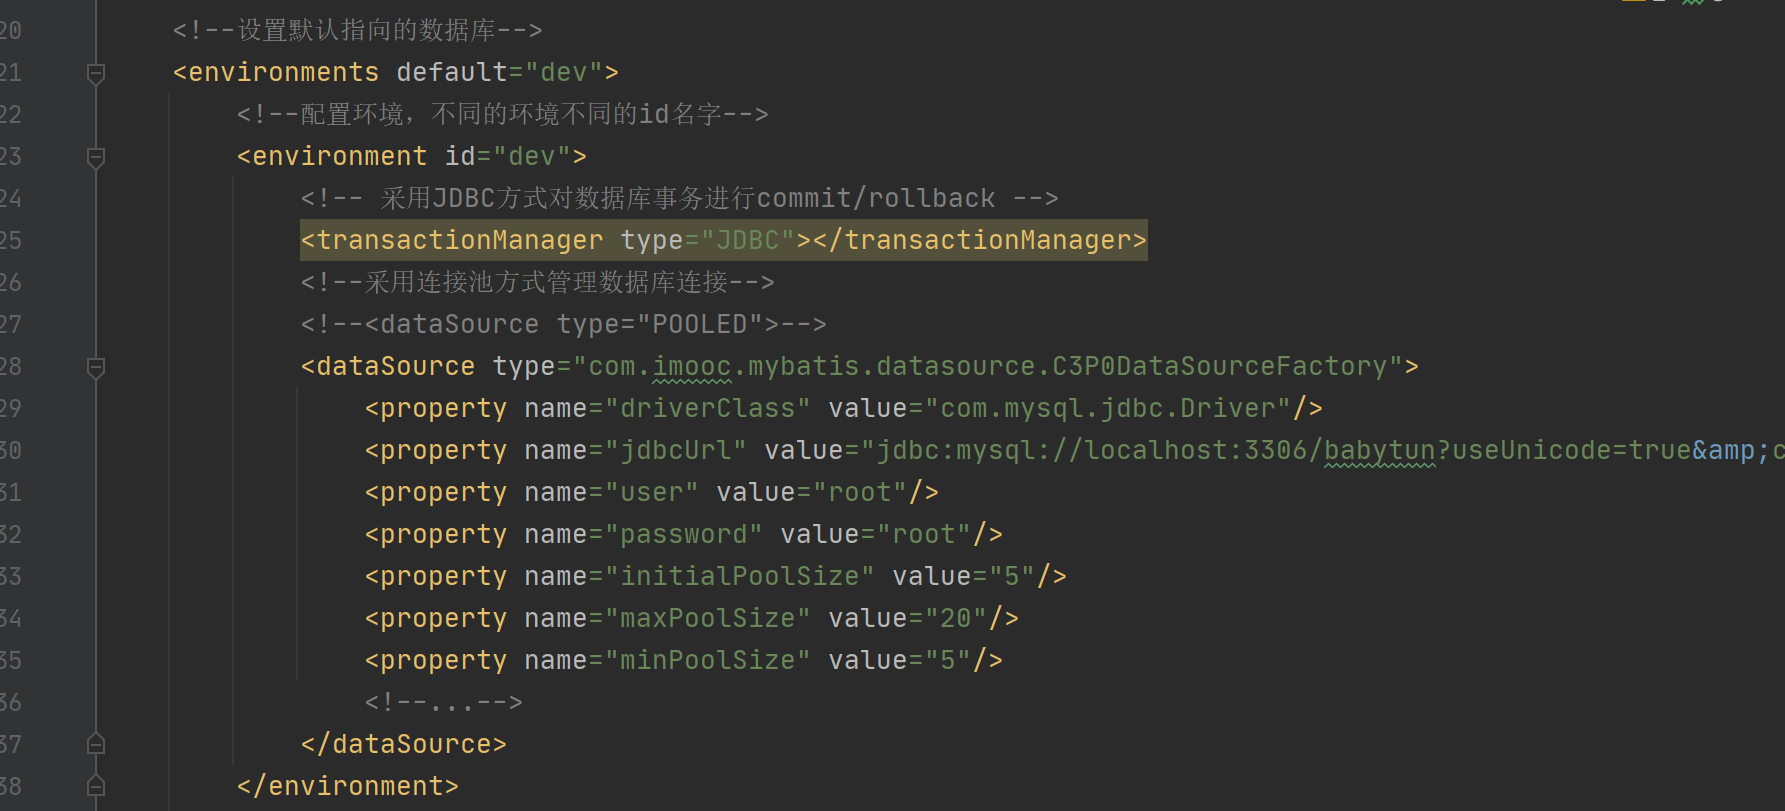Collapse the environment id="dev" fold marker

(96, 157)
